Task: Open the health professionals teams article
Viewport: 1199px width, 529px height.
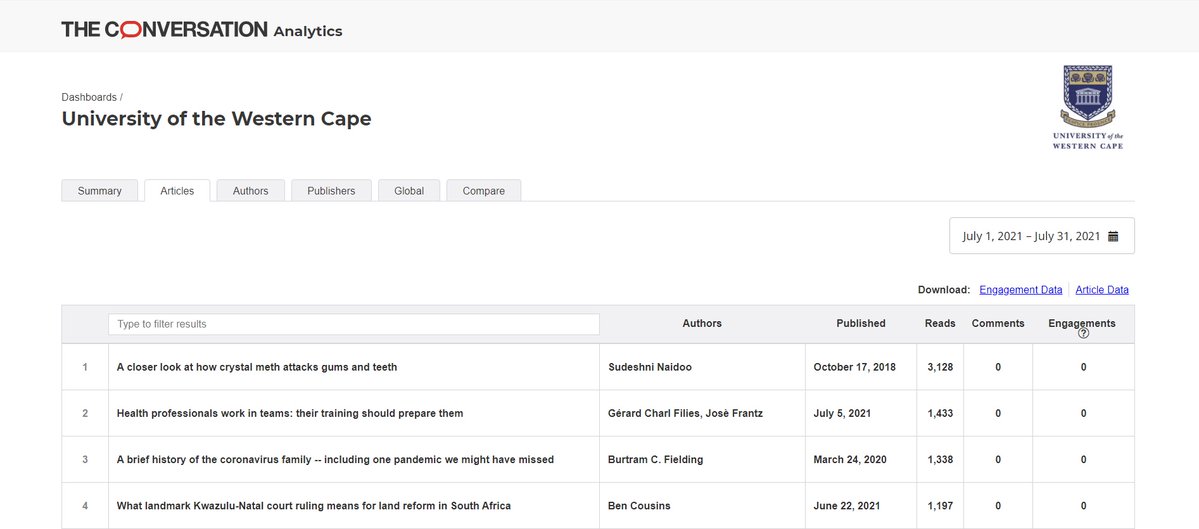Action: coord(290,414)
